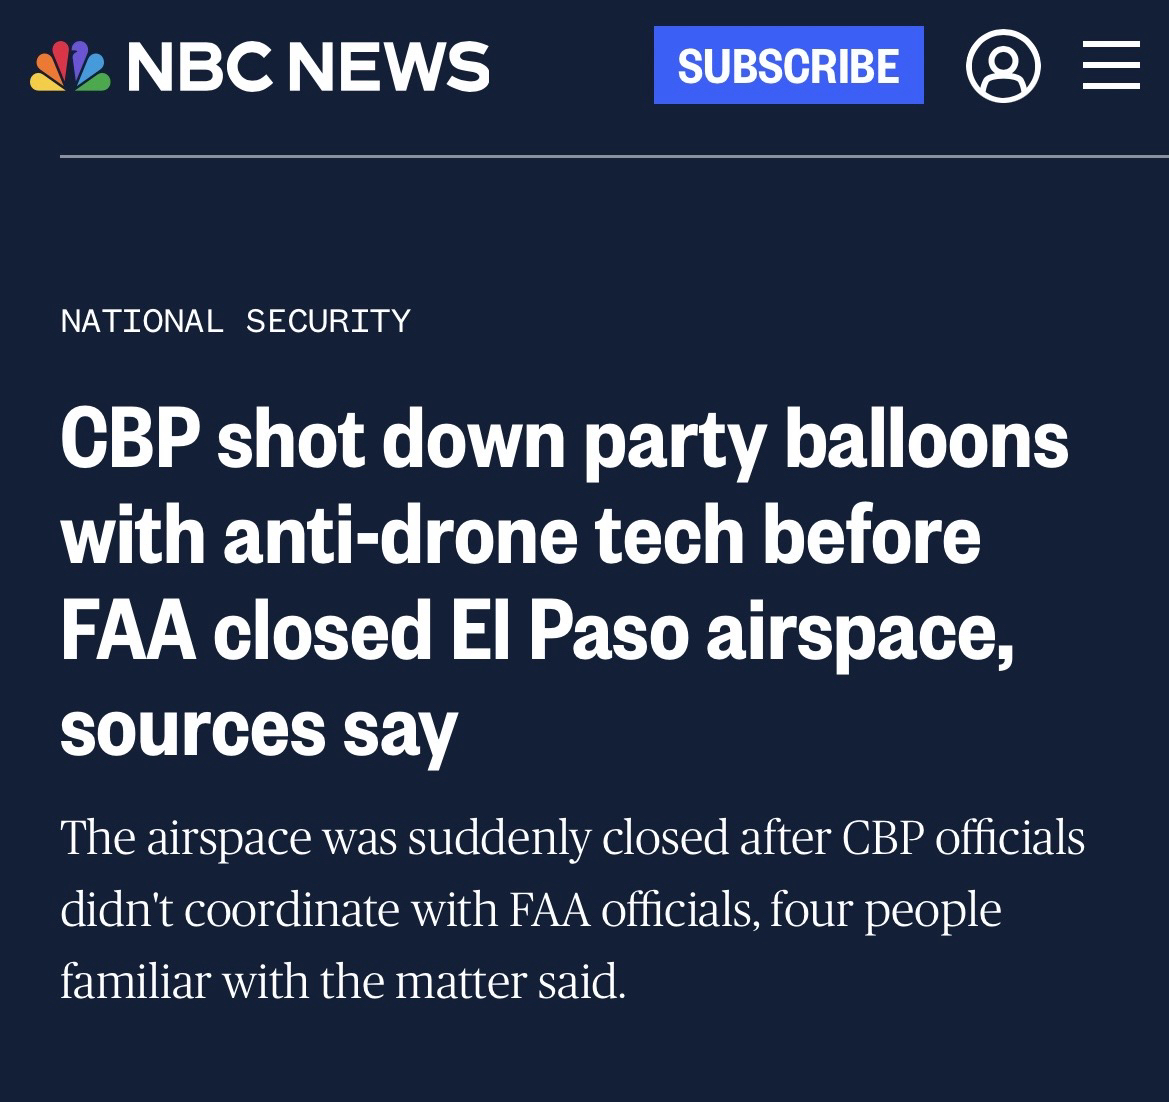The image size is (1169, 1102).
Task: Click the horizontal divider below the header
Action: [x=614, y=157]
